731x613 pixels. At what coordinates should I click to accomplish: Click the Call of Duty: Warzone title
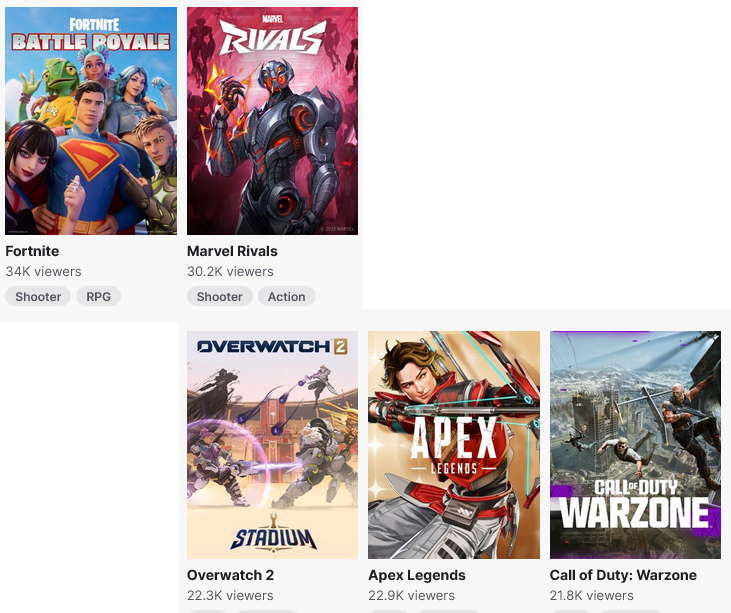point(623,575)
